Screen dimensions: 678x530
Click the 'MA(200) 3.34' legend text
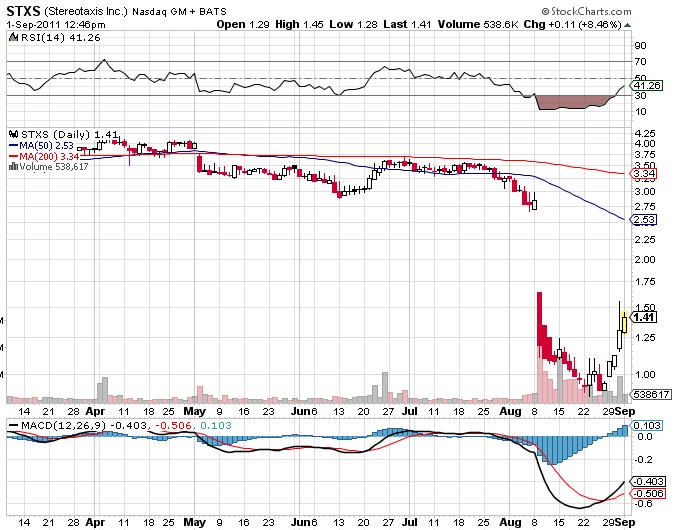[x=49, y=156]
